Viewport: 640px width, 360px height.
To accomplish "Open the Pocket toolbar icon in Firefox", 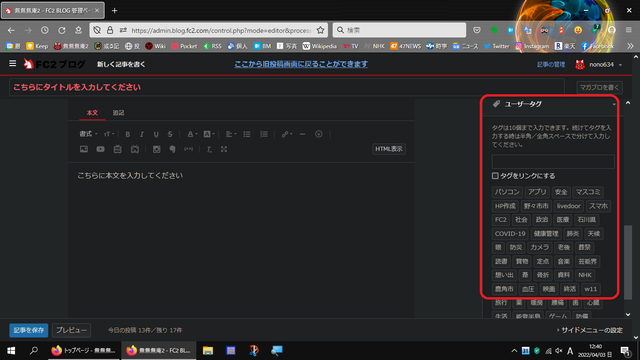I will click(x=477, y=30).
